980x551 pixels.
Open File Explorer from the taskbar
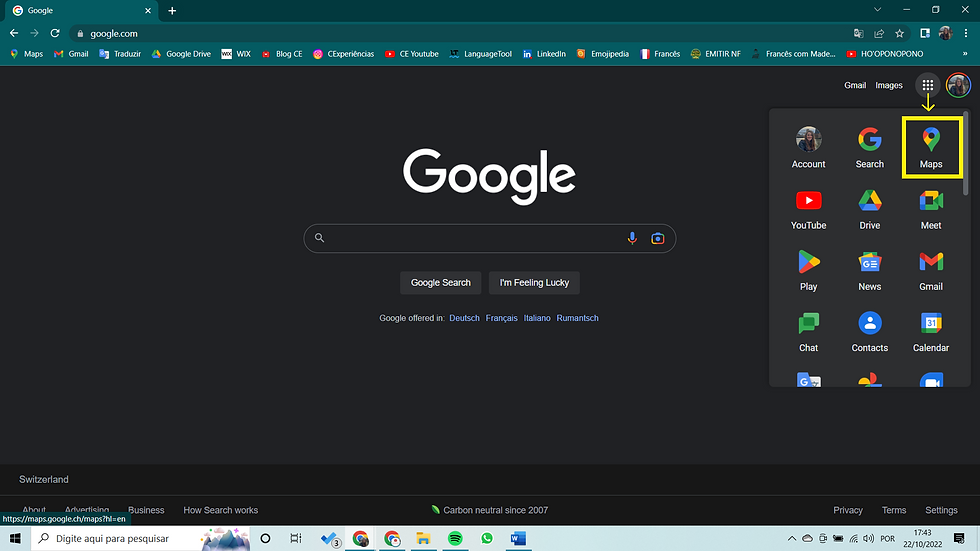click(x=423, y=539)
